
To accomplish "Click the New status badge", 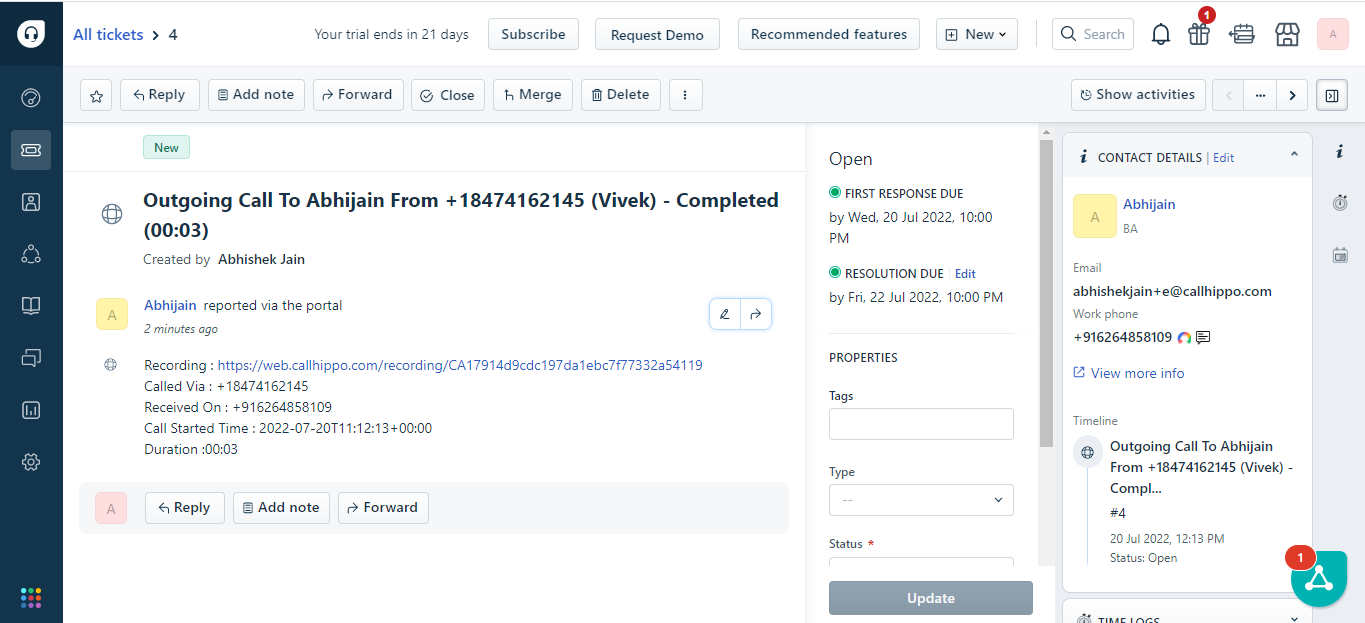I will point(166,148).
